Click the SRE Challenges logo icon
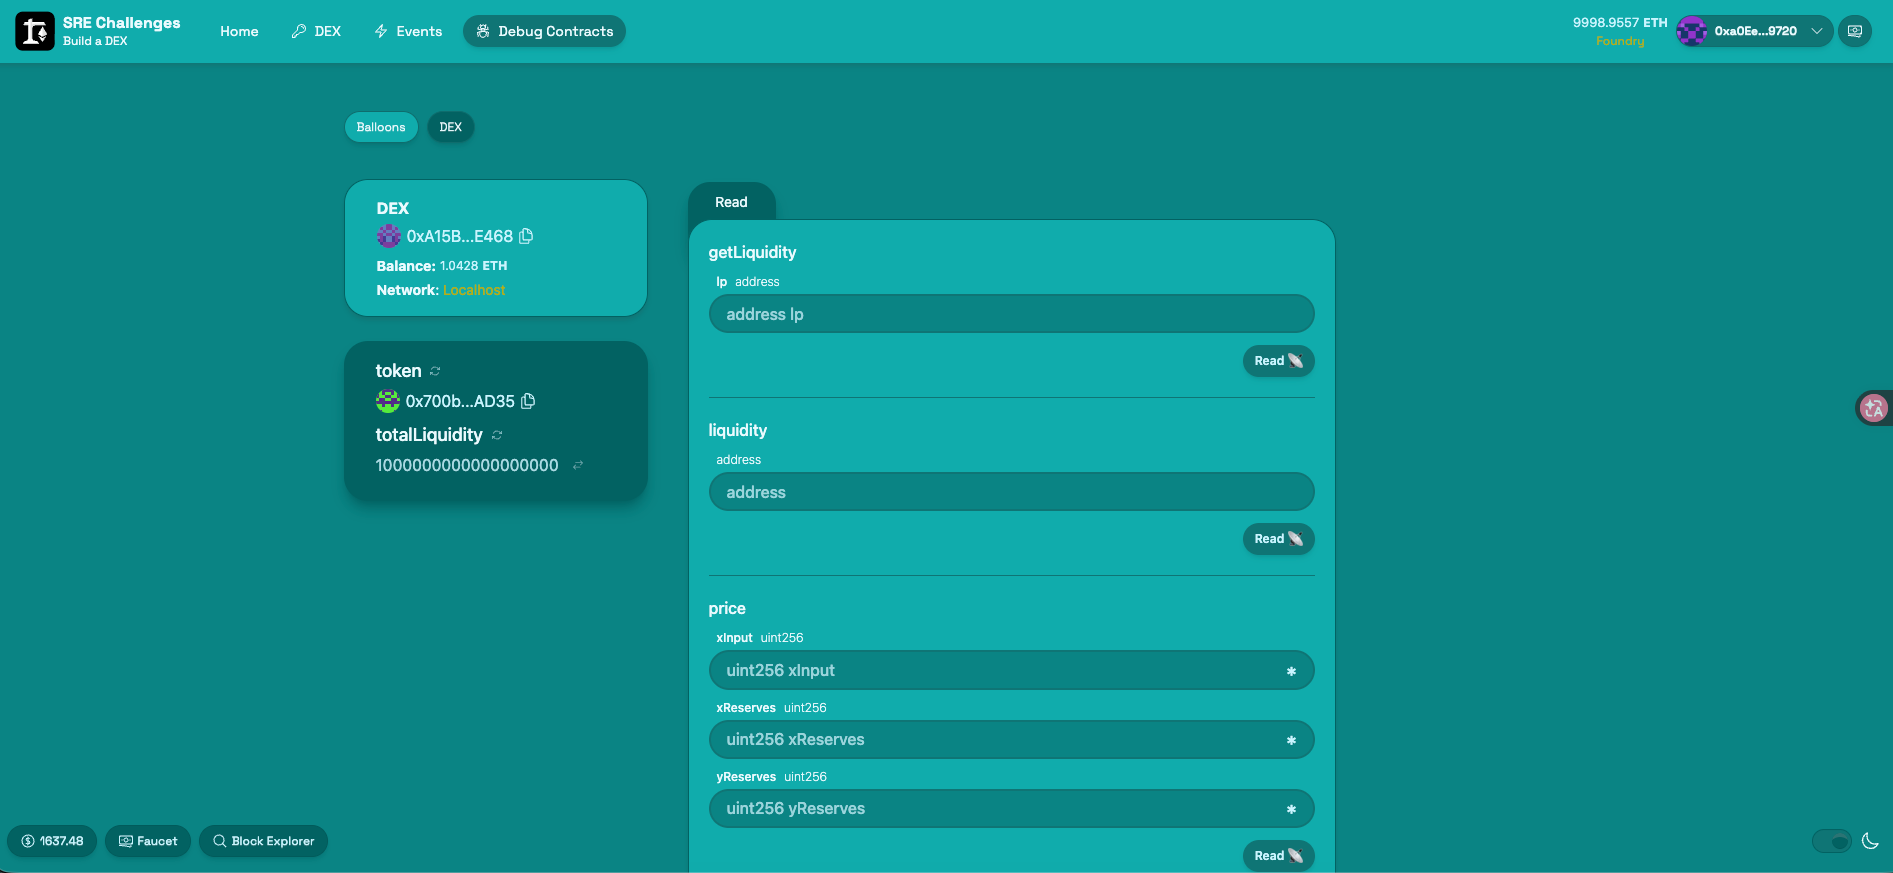The width and height of the screenshot is (1893, 873). point(35,31)
